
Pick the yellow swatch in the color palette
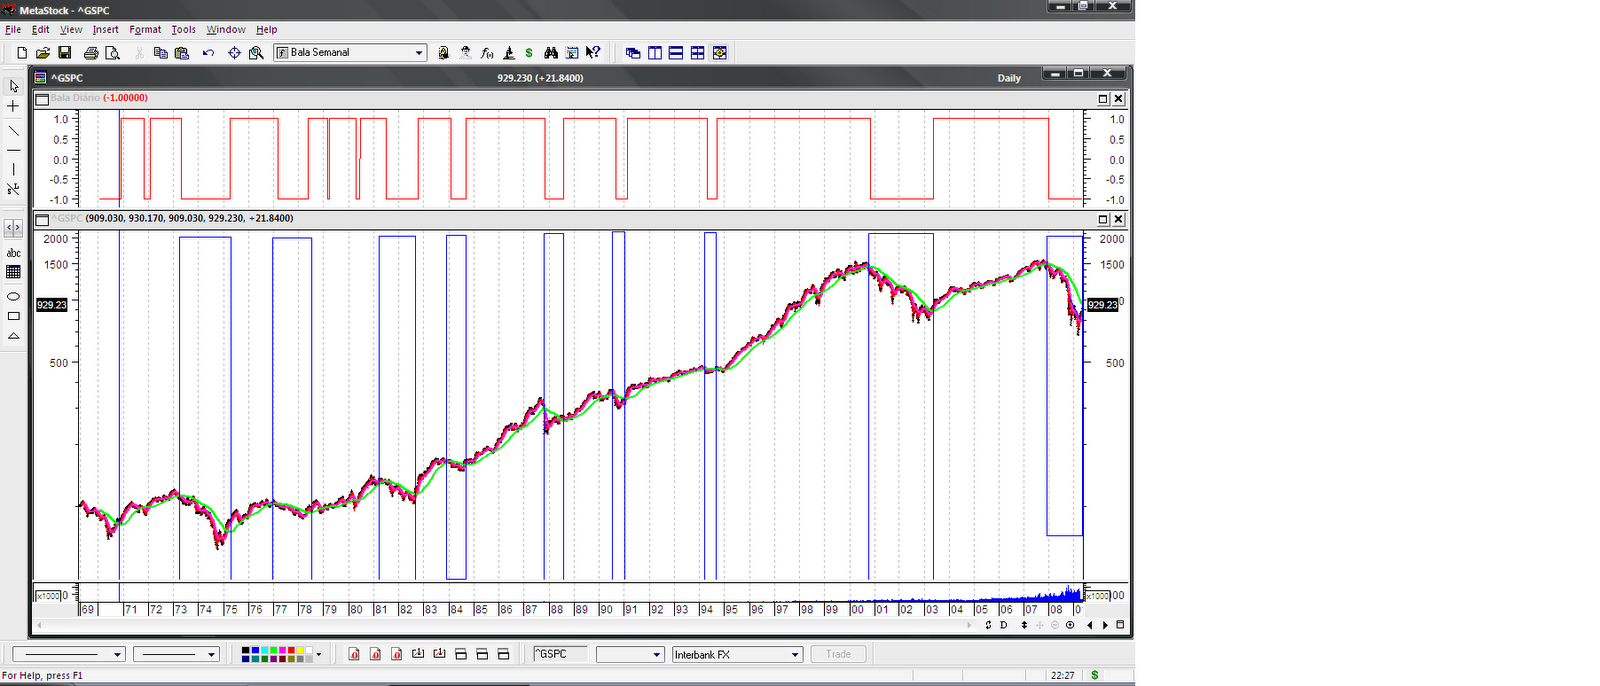coord(300,650)
